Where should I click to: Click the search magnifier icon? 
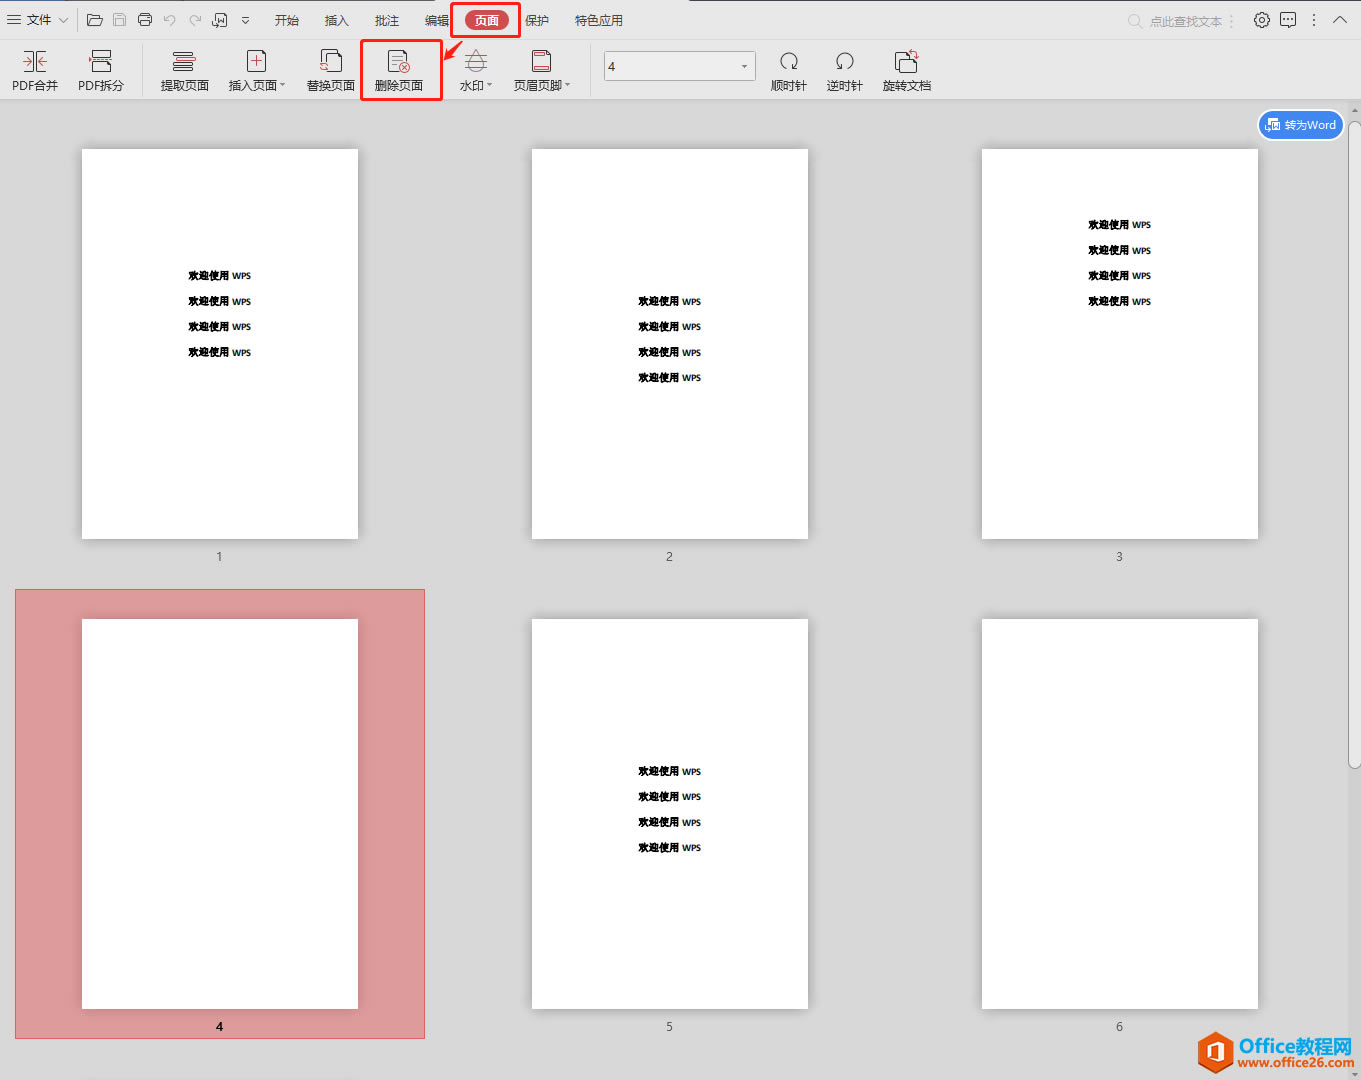[1135, 21]
